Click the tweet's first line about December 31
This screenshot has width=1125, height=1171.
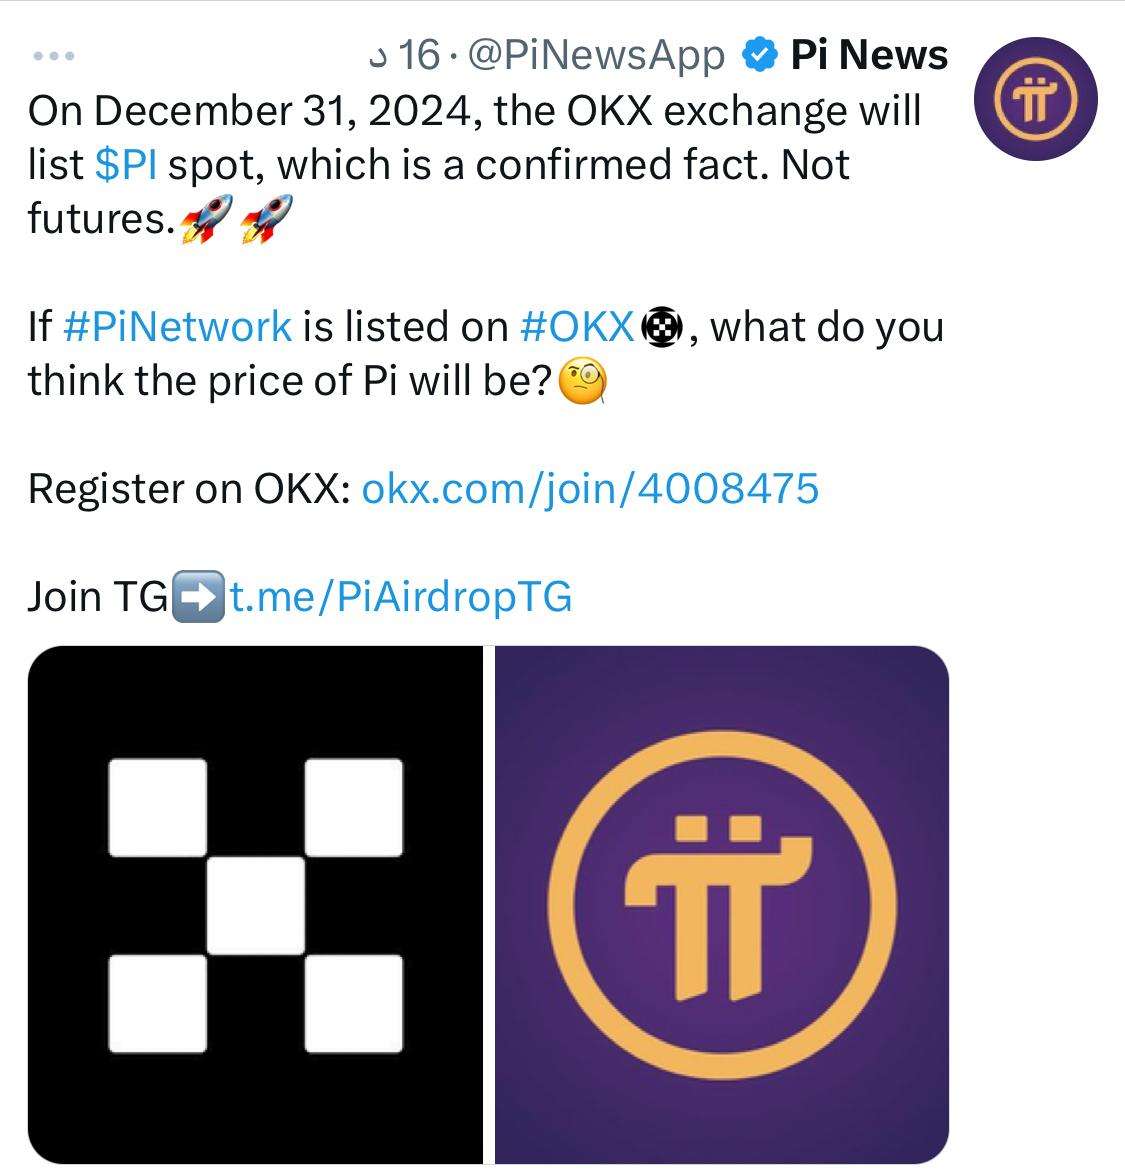(x=474, y=111)
